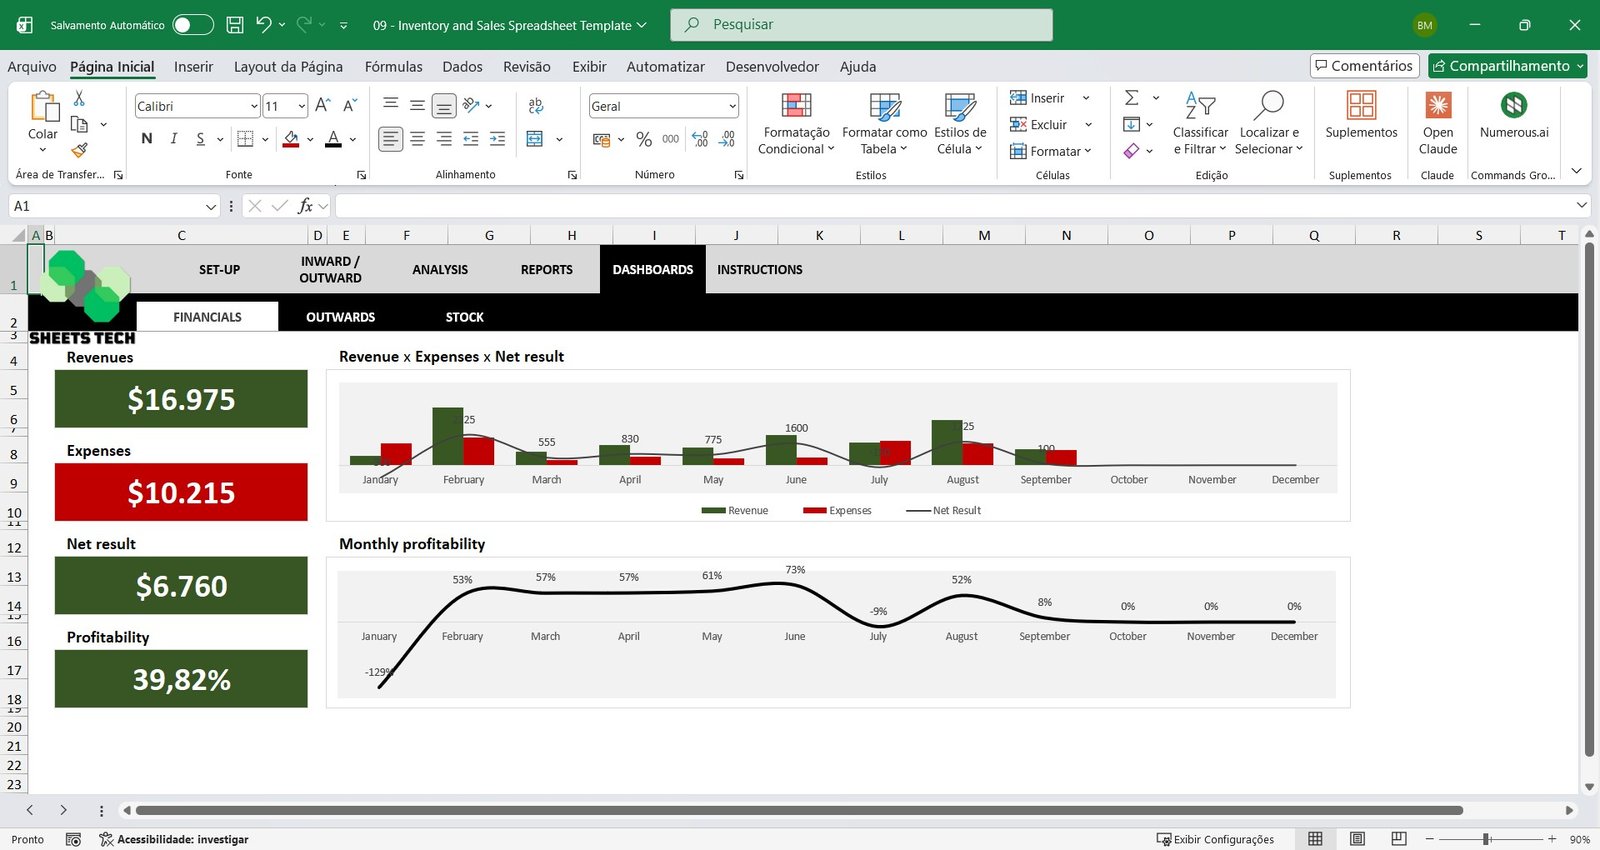Switch to Layout da Página tab
Image resolution: width=1600 pixels, height=850 pixels.
(x=288, y=67)
